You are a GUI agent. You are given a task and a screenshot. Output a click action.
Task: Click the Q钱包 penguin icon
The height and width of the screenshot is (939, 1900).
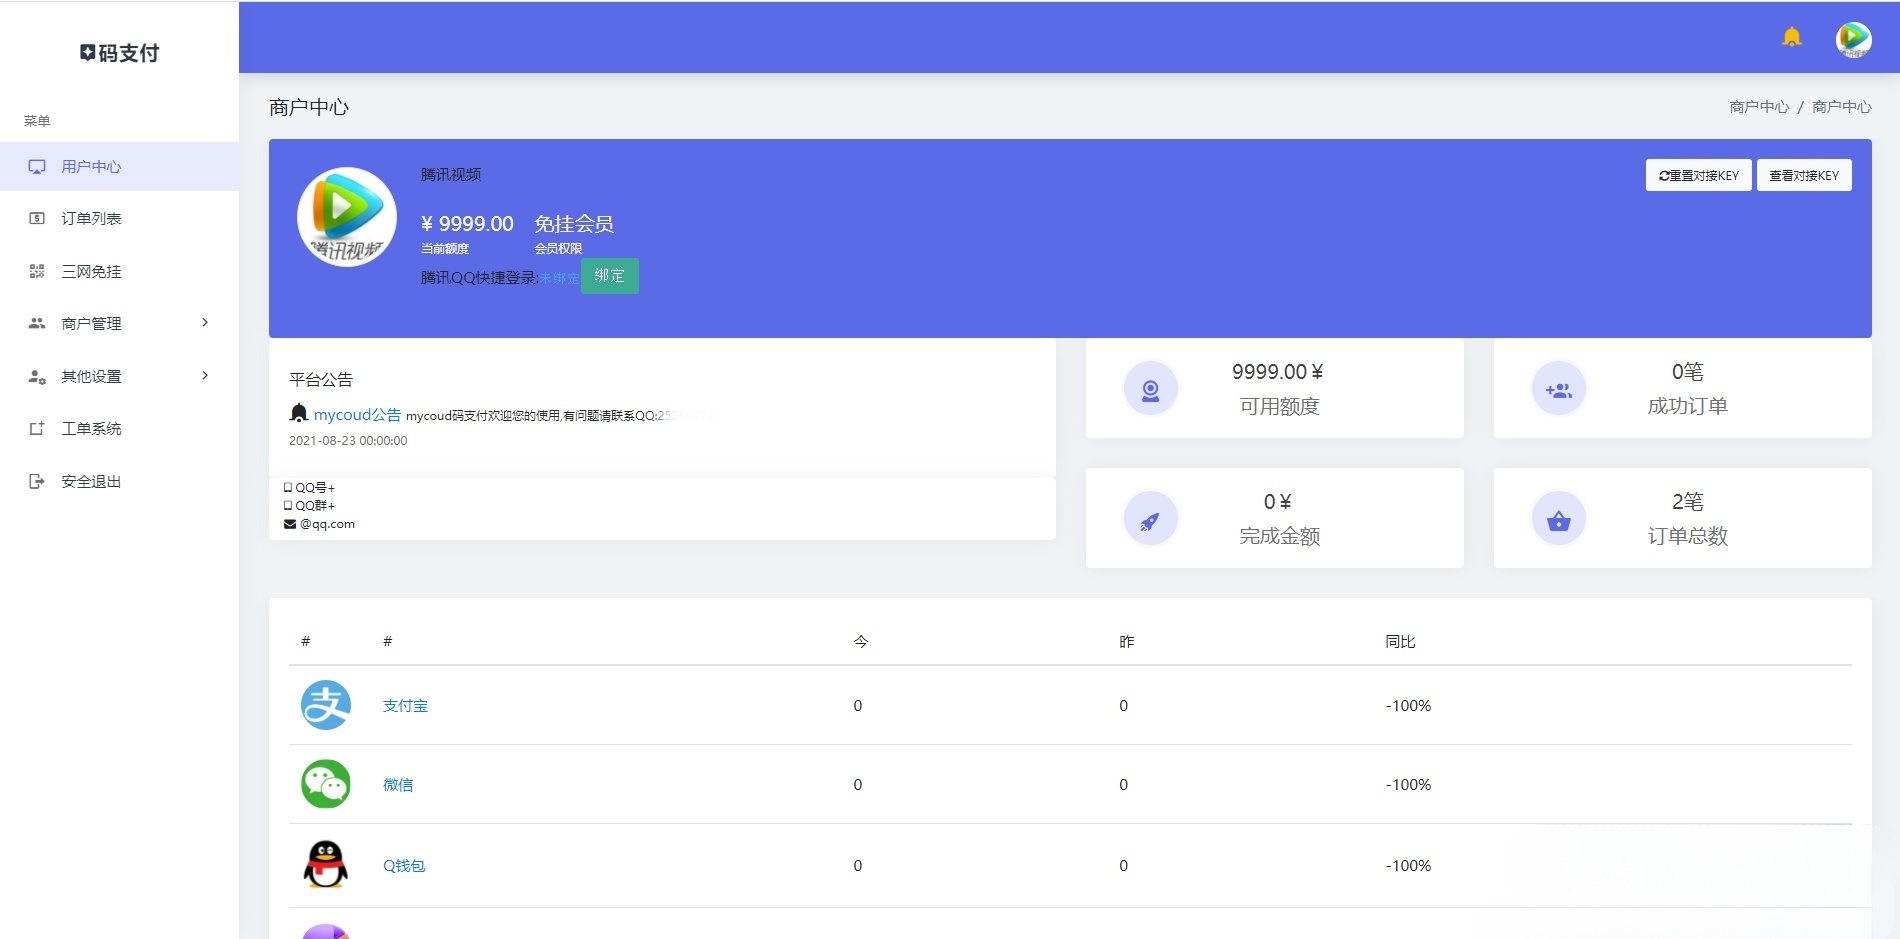pos(325,866)
